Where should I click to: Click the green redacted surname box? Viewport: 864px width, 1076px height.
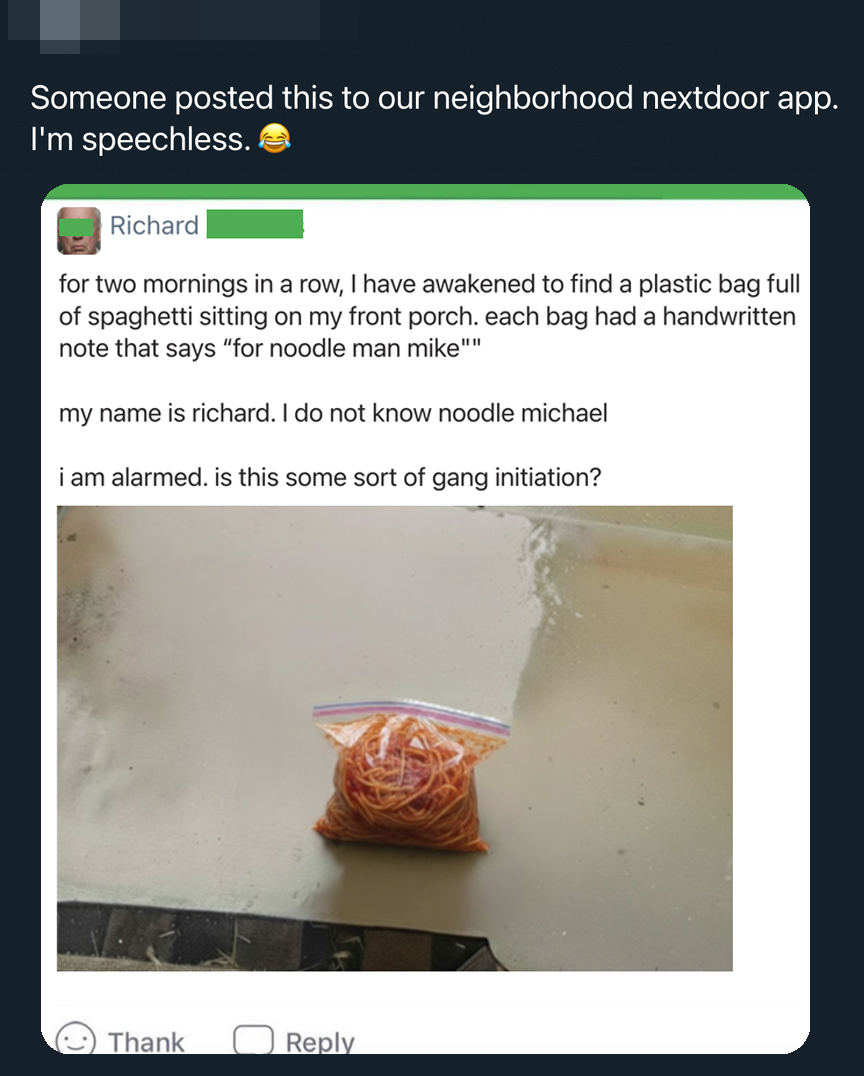point(254,225)
